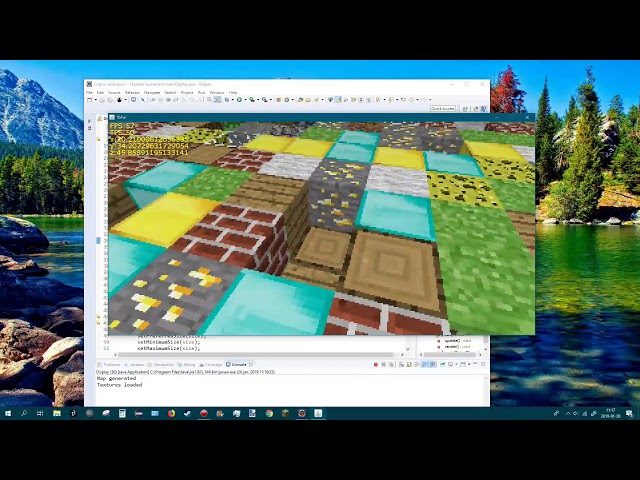Open the New file dropdown arrow
The height and width of the screenshot is (480, 640).
click(x=96, y=100)
